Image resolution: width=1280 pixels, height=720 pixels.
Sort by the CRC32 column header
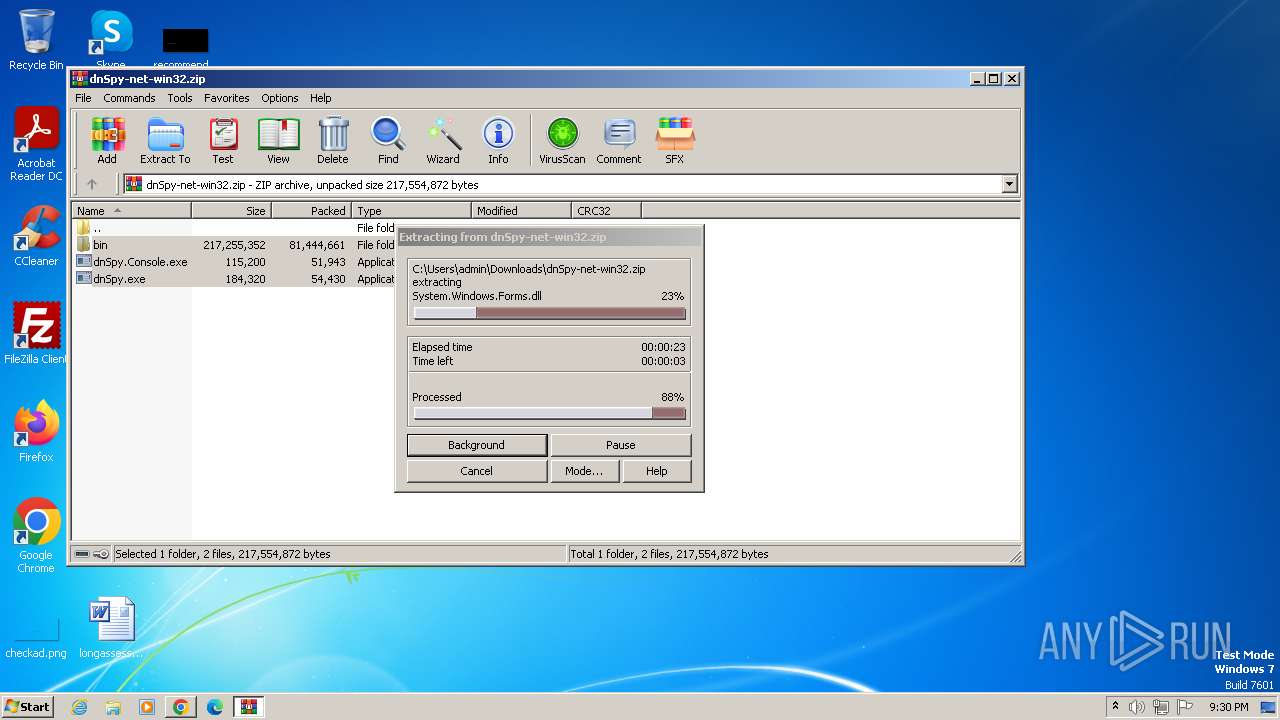coord(606,210)
